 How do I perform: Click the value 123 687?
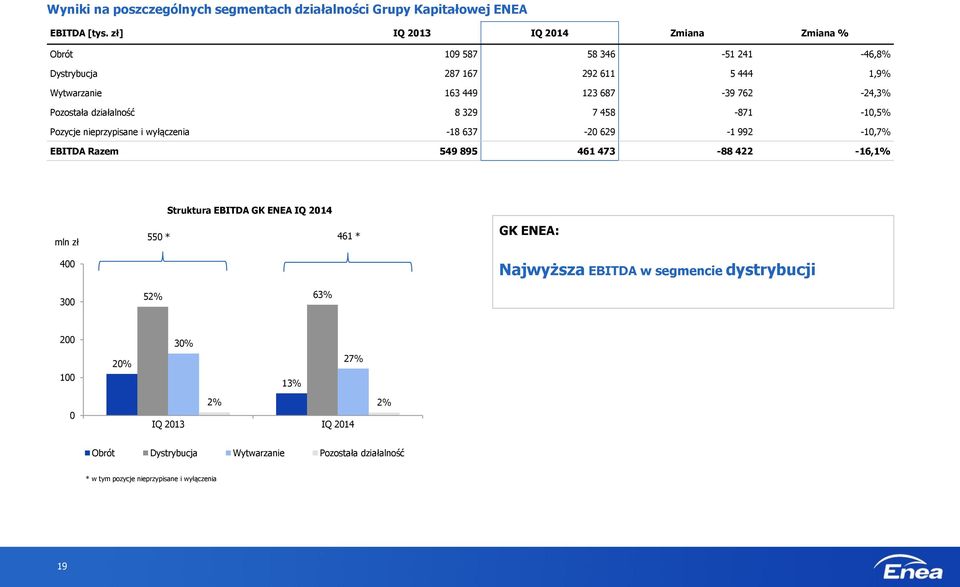coord(599,93)
